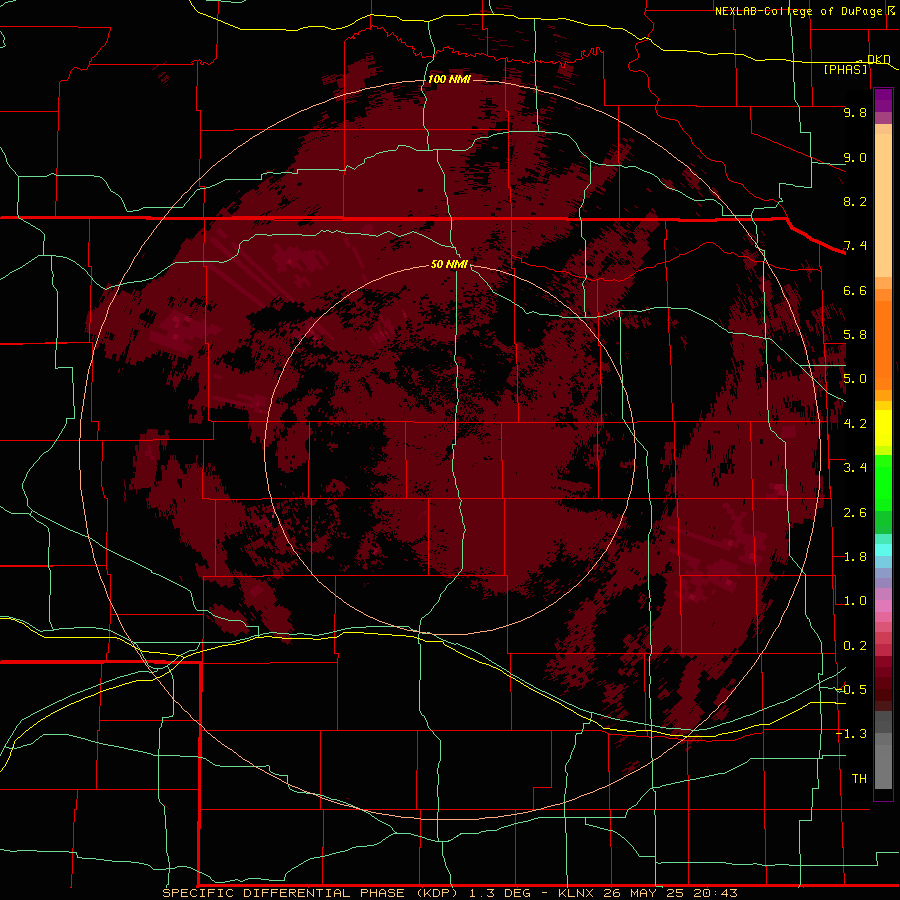The height and width of the screenshot is (900, 900).
Task: Click the 7.4 value on the color scale
Action: point(855,246)
